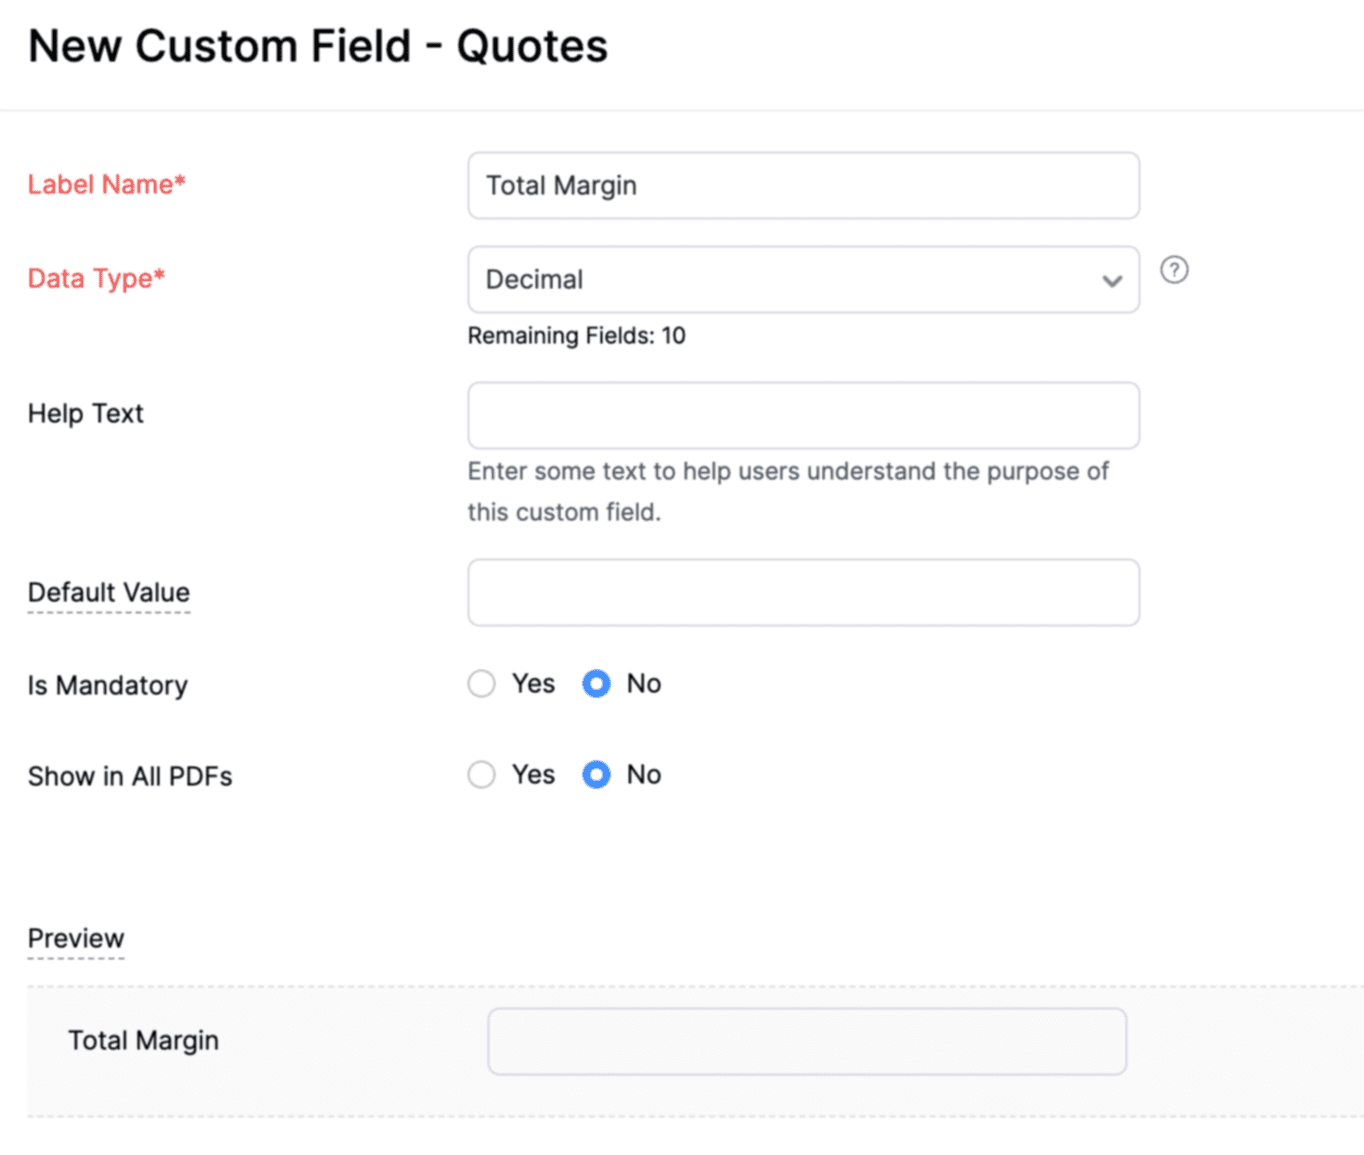The width and height of the screenshot is (1364, 1155).
Task: Select Yes for Is Mandatory
Action: tap(482, 684)
